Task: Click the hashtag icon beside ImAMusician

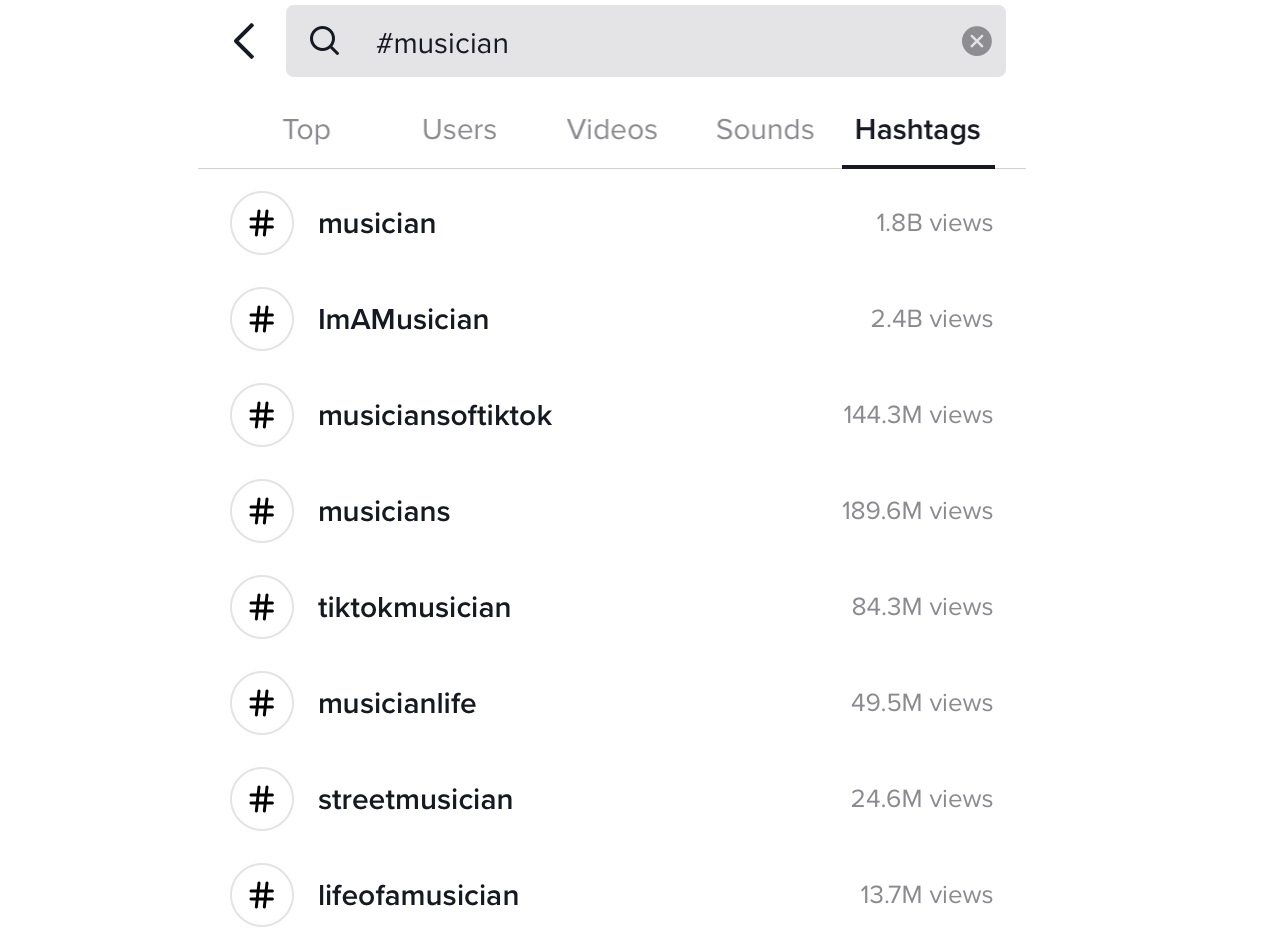Action: click(262, 319)
